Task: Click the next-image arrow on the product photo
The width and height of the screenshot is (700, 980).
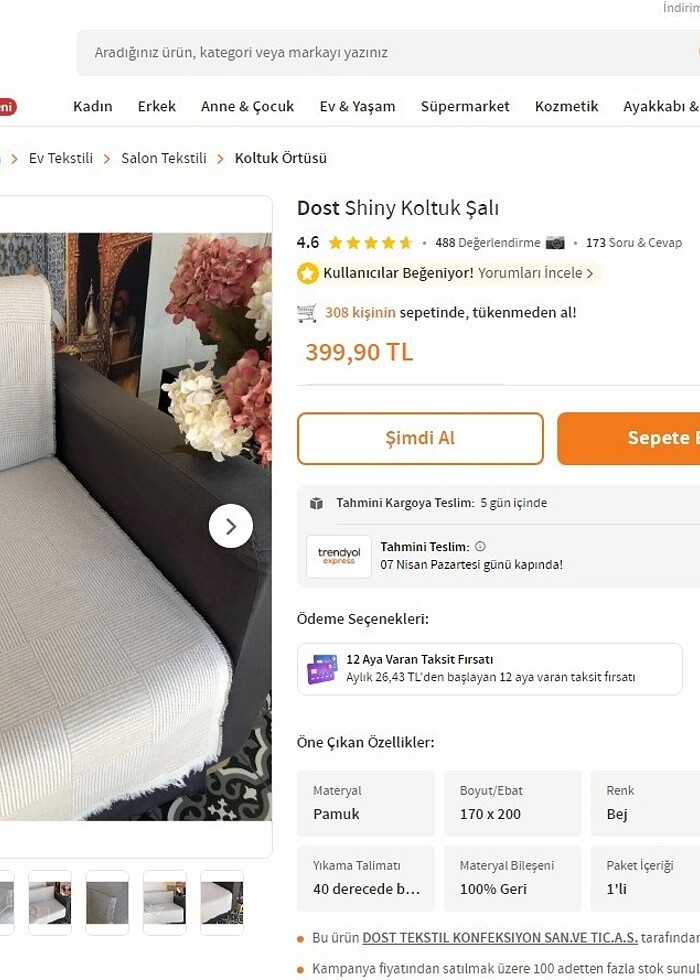Action: coord(231,526)
